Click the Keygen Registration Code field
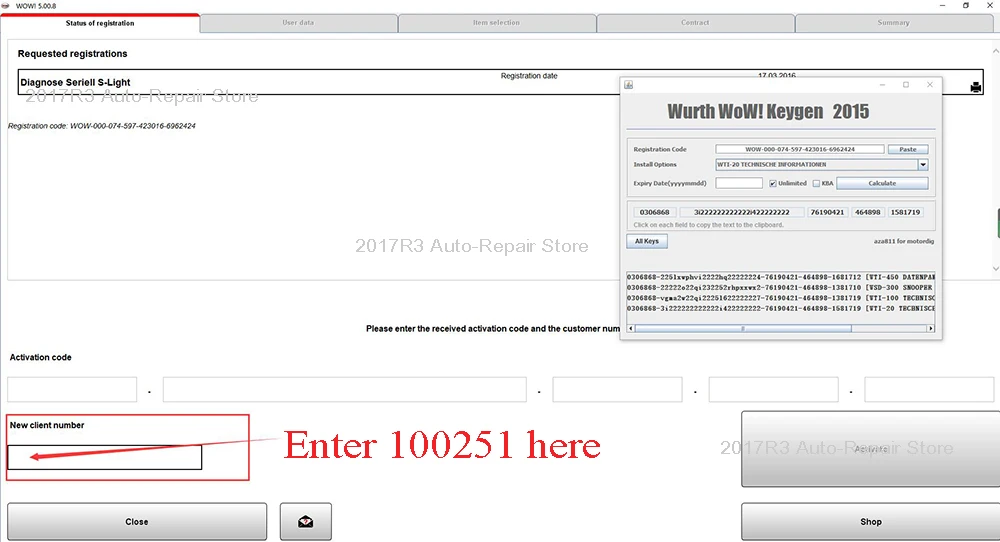This screenshot has height=542, width=1000. (800, 149)
